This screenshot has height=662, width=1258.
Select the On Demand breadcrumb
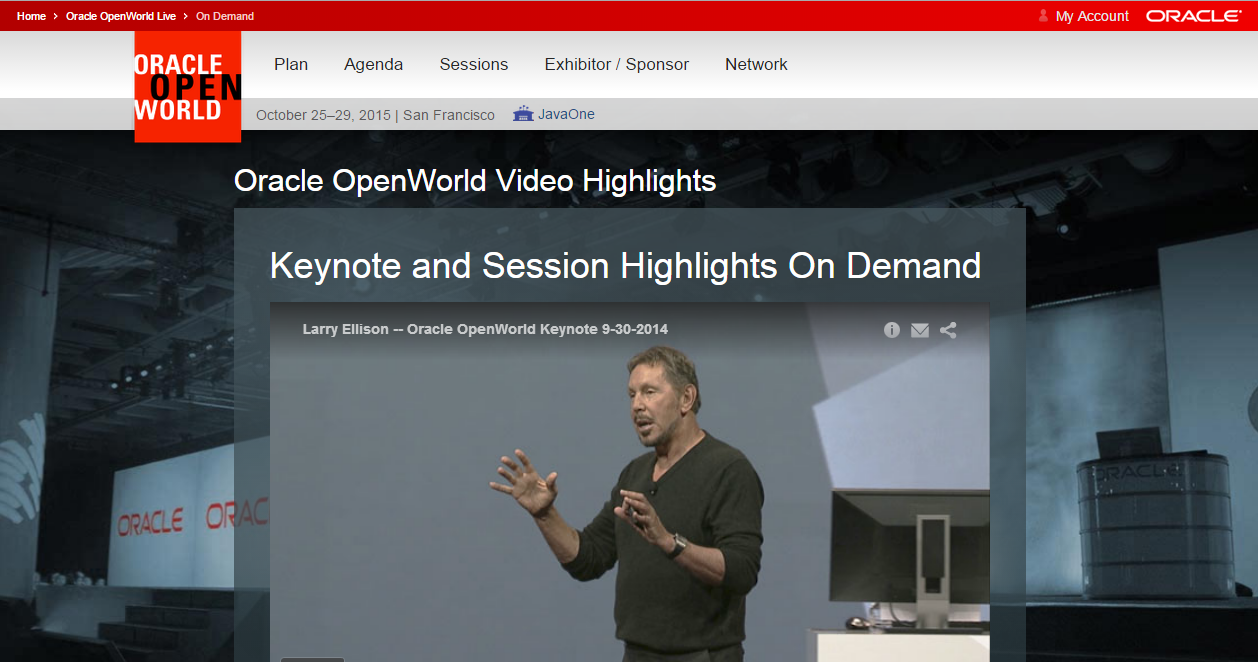click(x=225, y=16)
